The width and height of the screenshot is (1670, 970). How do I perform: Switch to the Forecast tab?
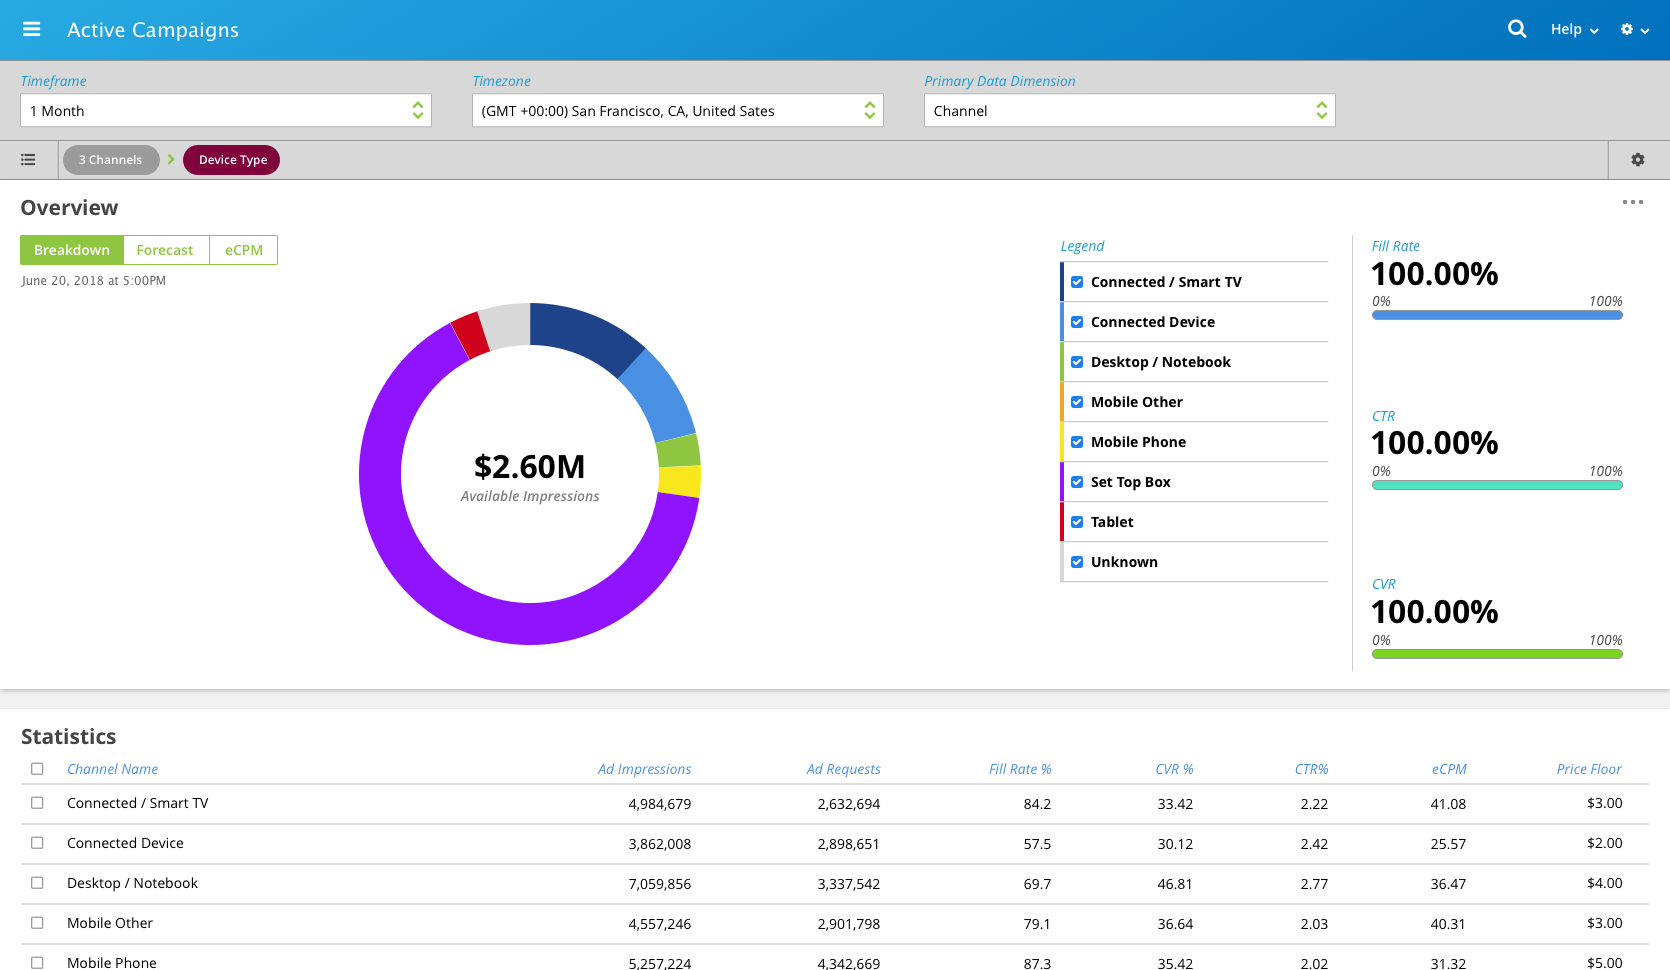[165, 250]
